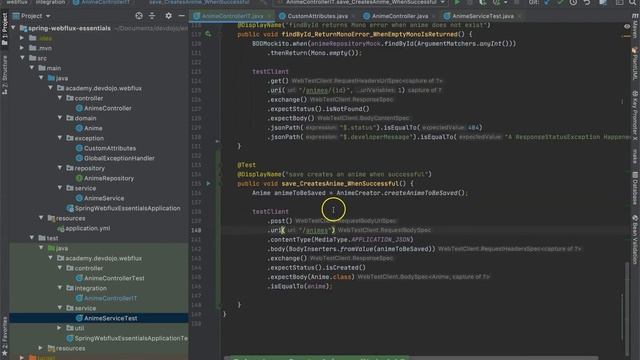The width and height of the screenshot is (640, 360).
Task: Click 'save_CreatesAnime_WhenSuccessful' method name in editor
Action: click(340, 184)
